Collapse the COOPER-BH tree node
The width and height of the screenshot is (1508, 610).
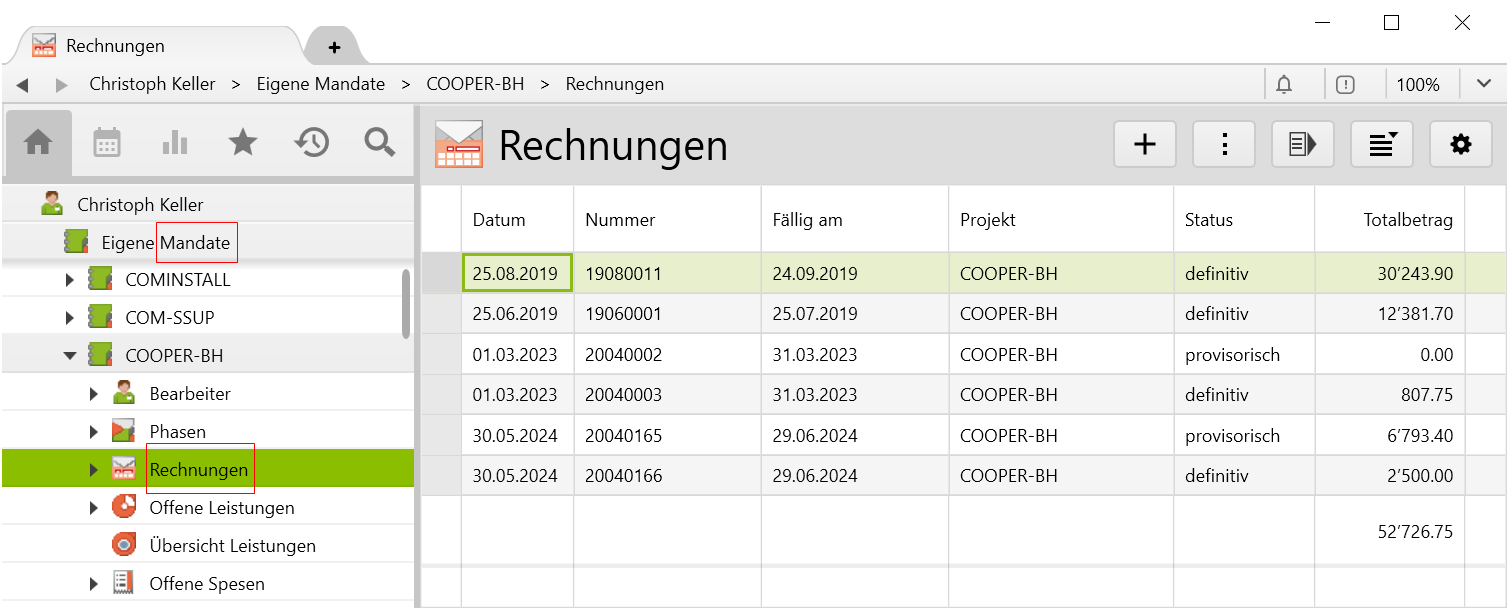coord(69,355)
